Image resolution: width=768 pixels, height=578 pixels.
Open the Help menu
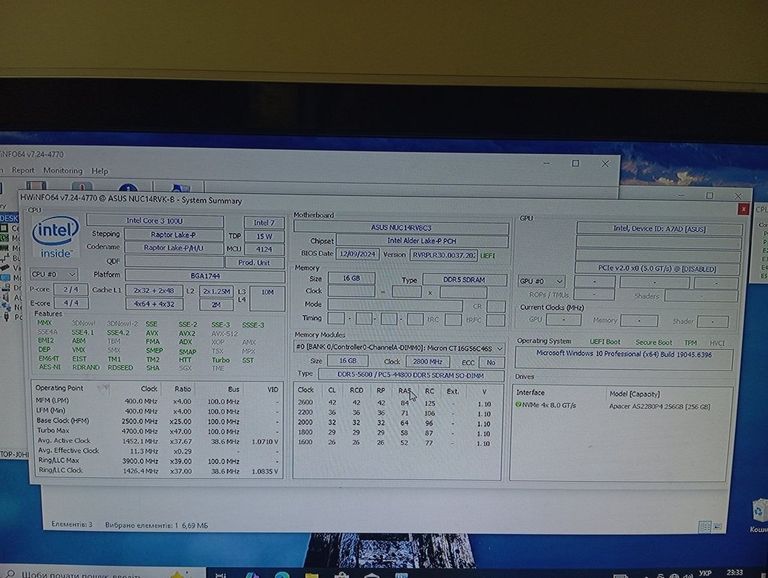pyautogui.click(x=100, y=171)
